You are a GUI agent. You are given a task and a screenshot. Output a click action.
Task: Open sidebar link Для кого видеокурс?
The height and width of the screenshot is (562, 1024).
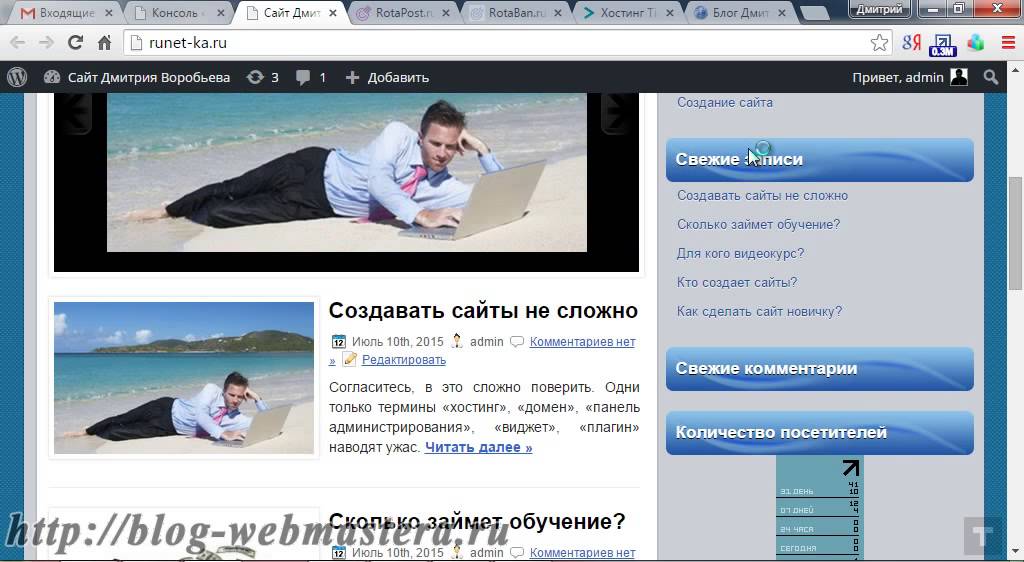(740, 253)
